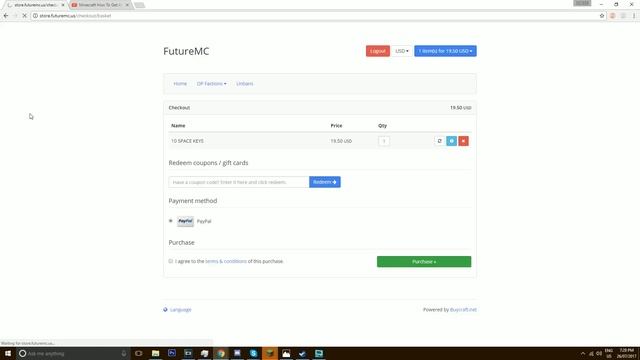Open a new browser tab
Viewport: 640px width, 360px height.
tap(140, 5)
